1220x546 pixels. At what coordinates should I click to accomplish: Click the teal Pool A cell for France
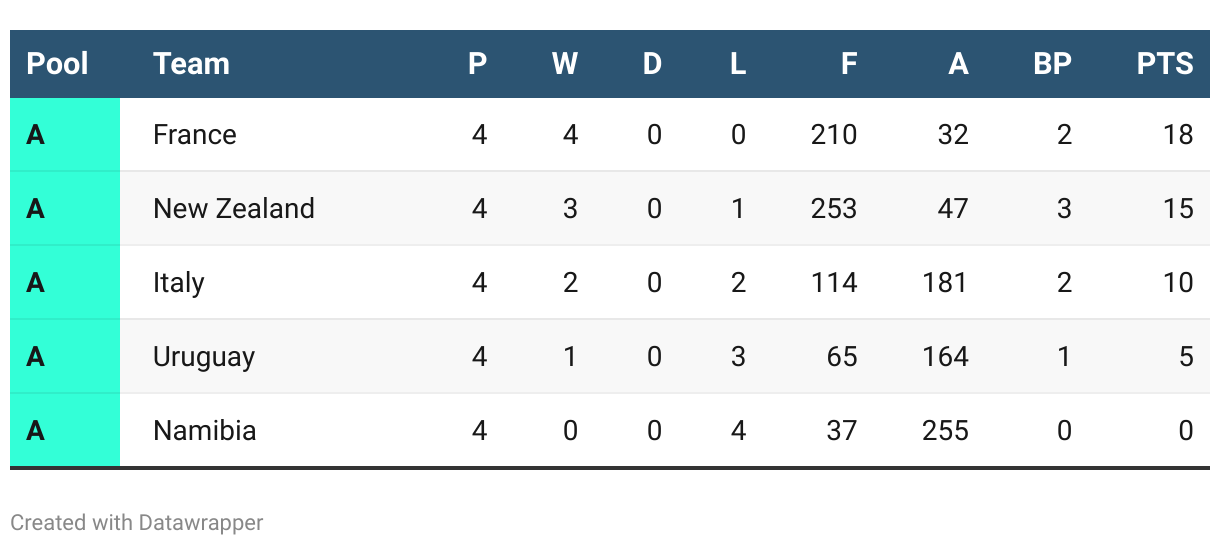pyautogui.click(x=65, y=135)
